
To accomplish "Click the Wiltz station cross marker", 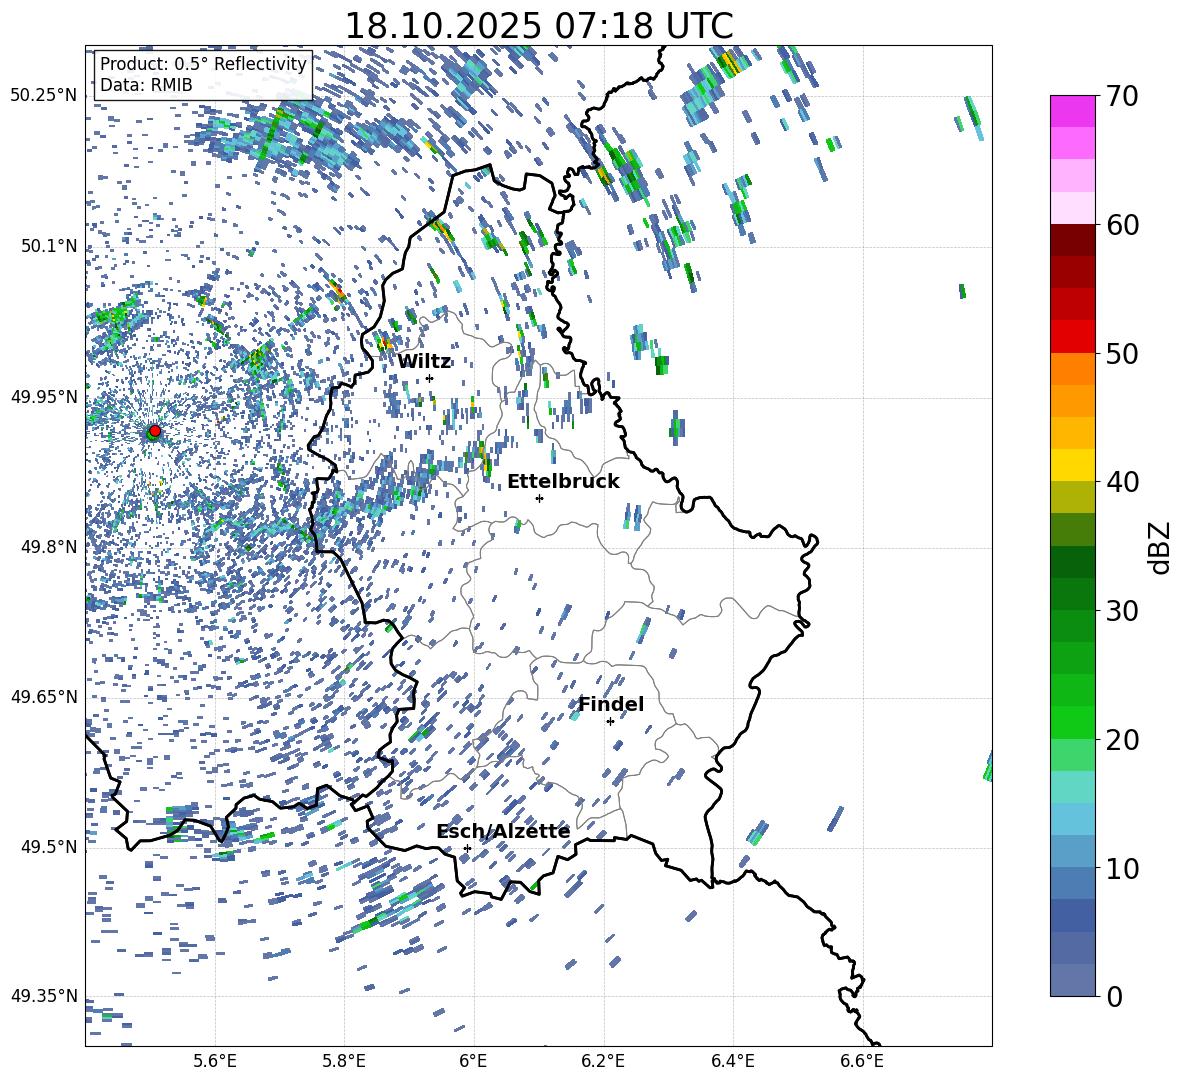I will (429, 378).
